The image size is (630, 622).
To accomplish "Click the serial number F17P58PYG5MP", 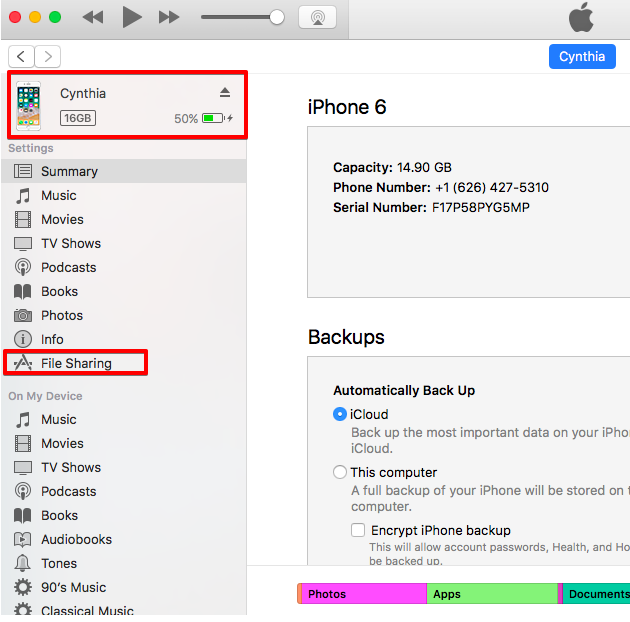I will point(481,207).
